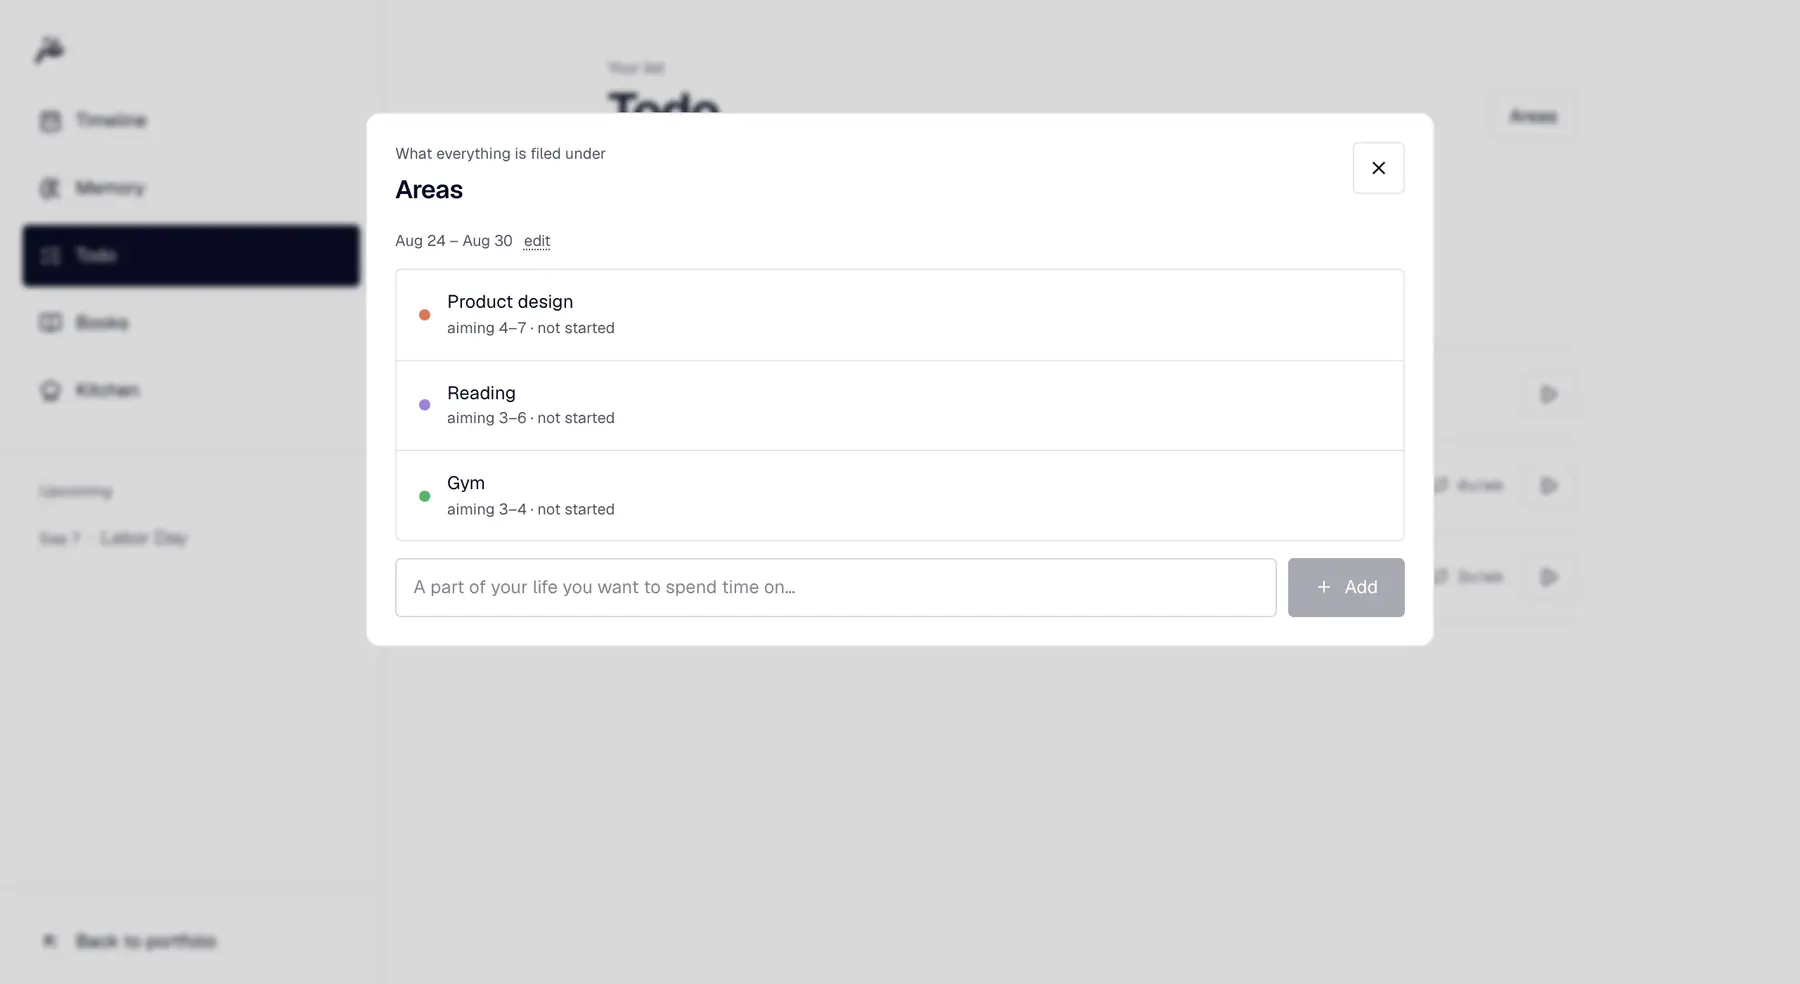The height and width of the screenshot is (984, 1800).
Task: Close the Areas dialog with X
Action: pos(1378,168)
